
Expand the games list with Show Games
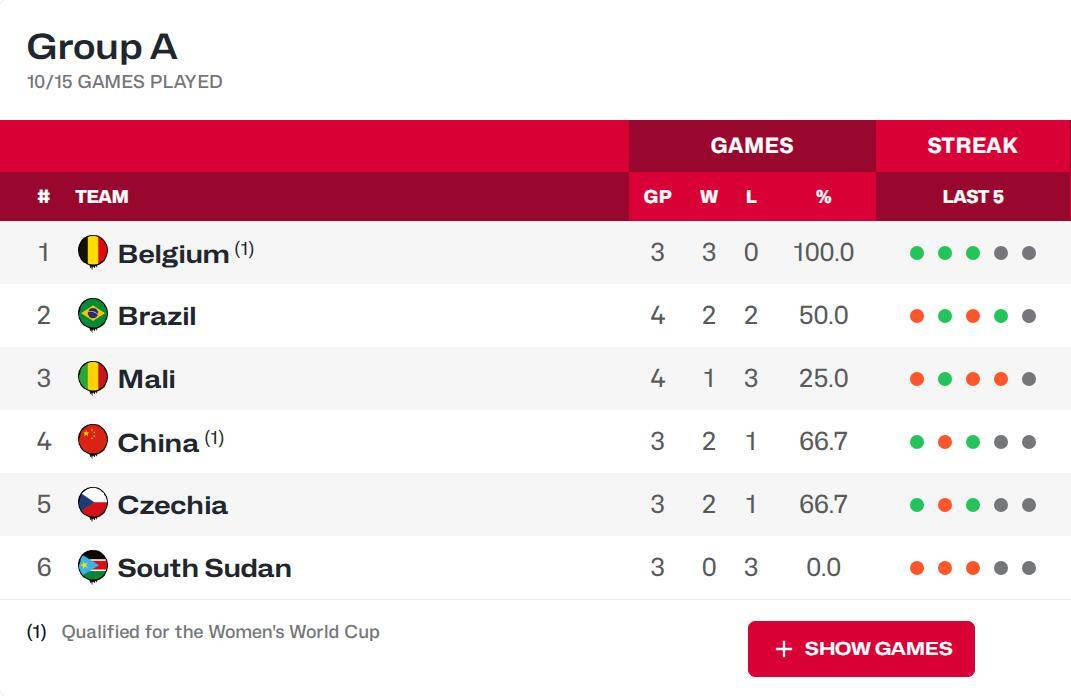click(861, 649)
